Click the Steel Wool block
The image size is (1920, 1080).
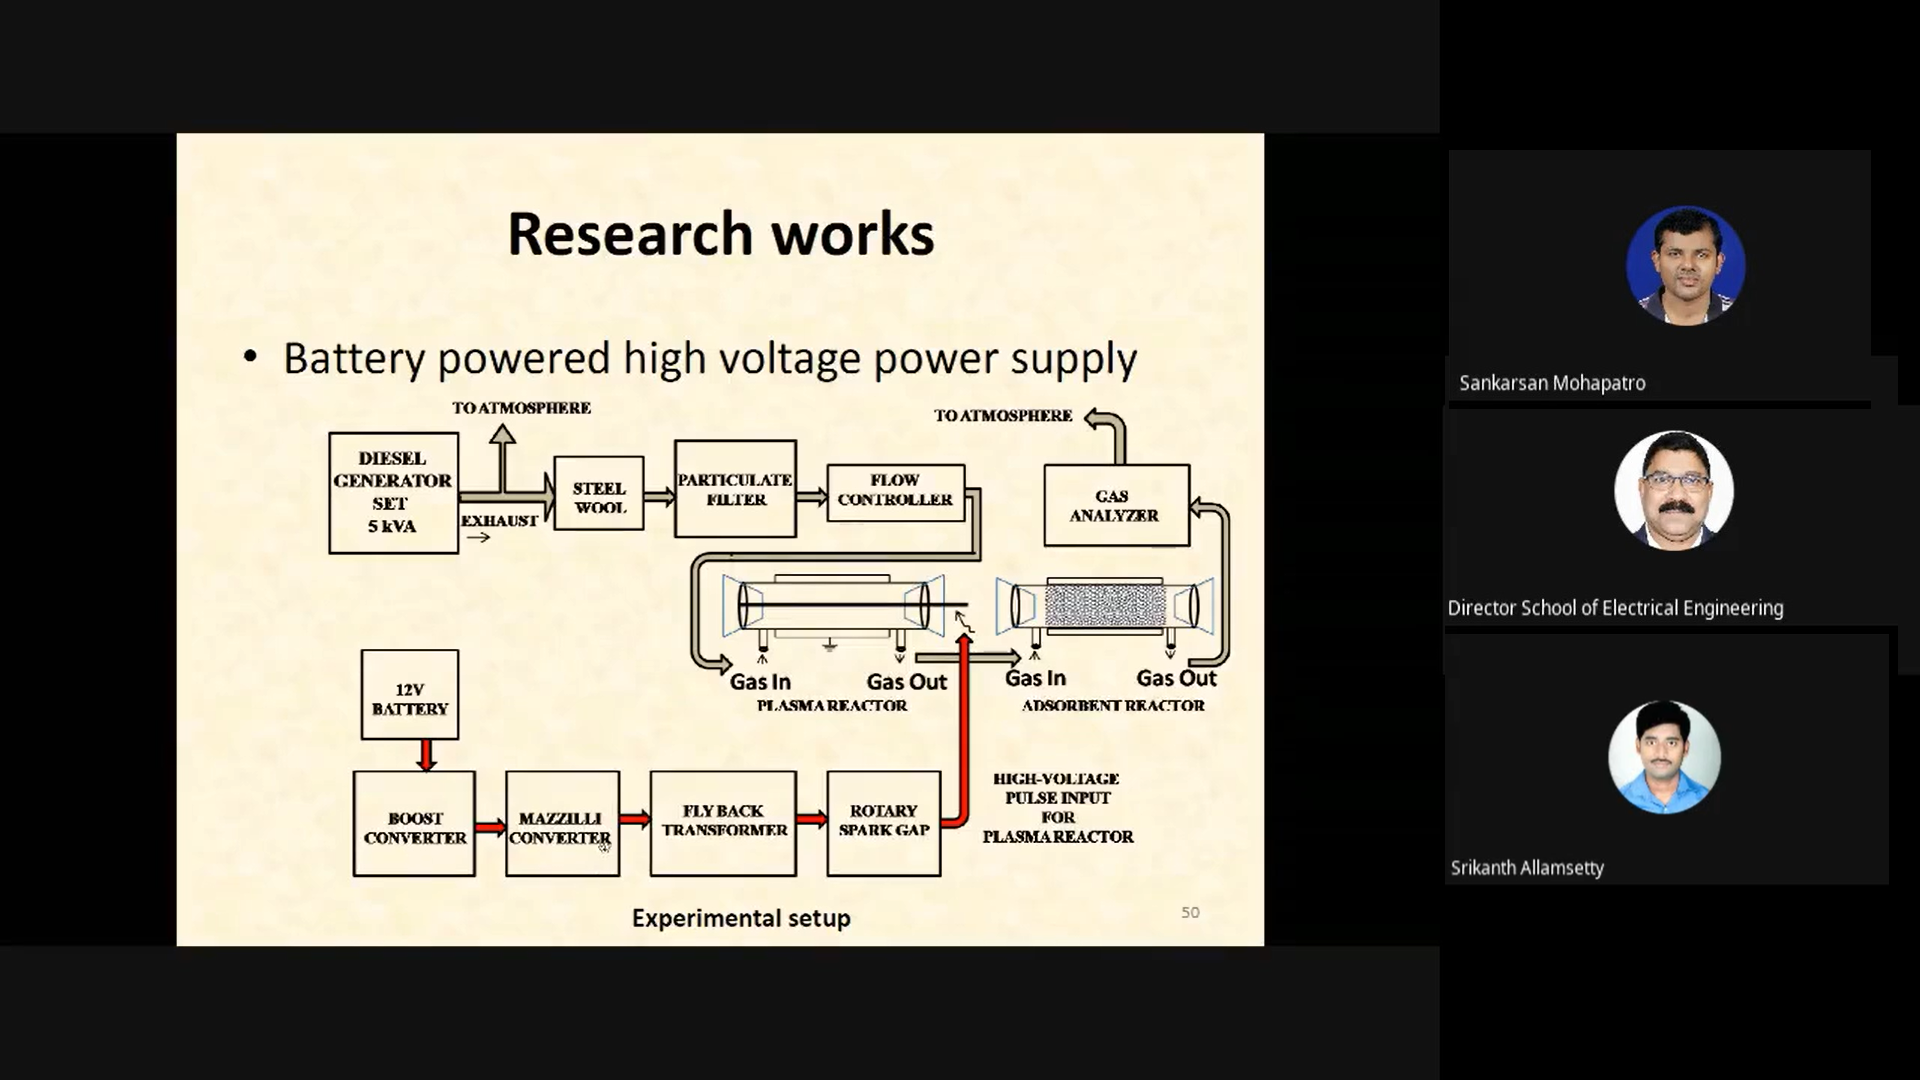click(x=599, y=494)
